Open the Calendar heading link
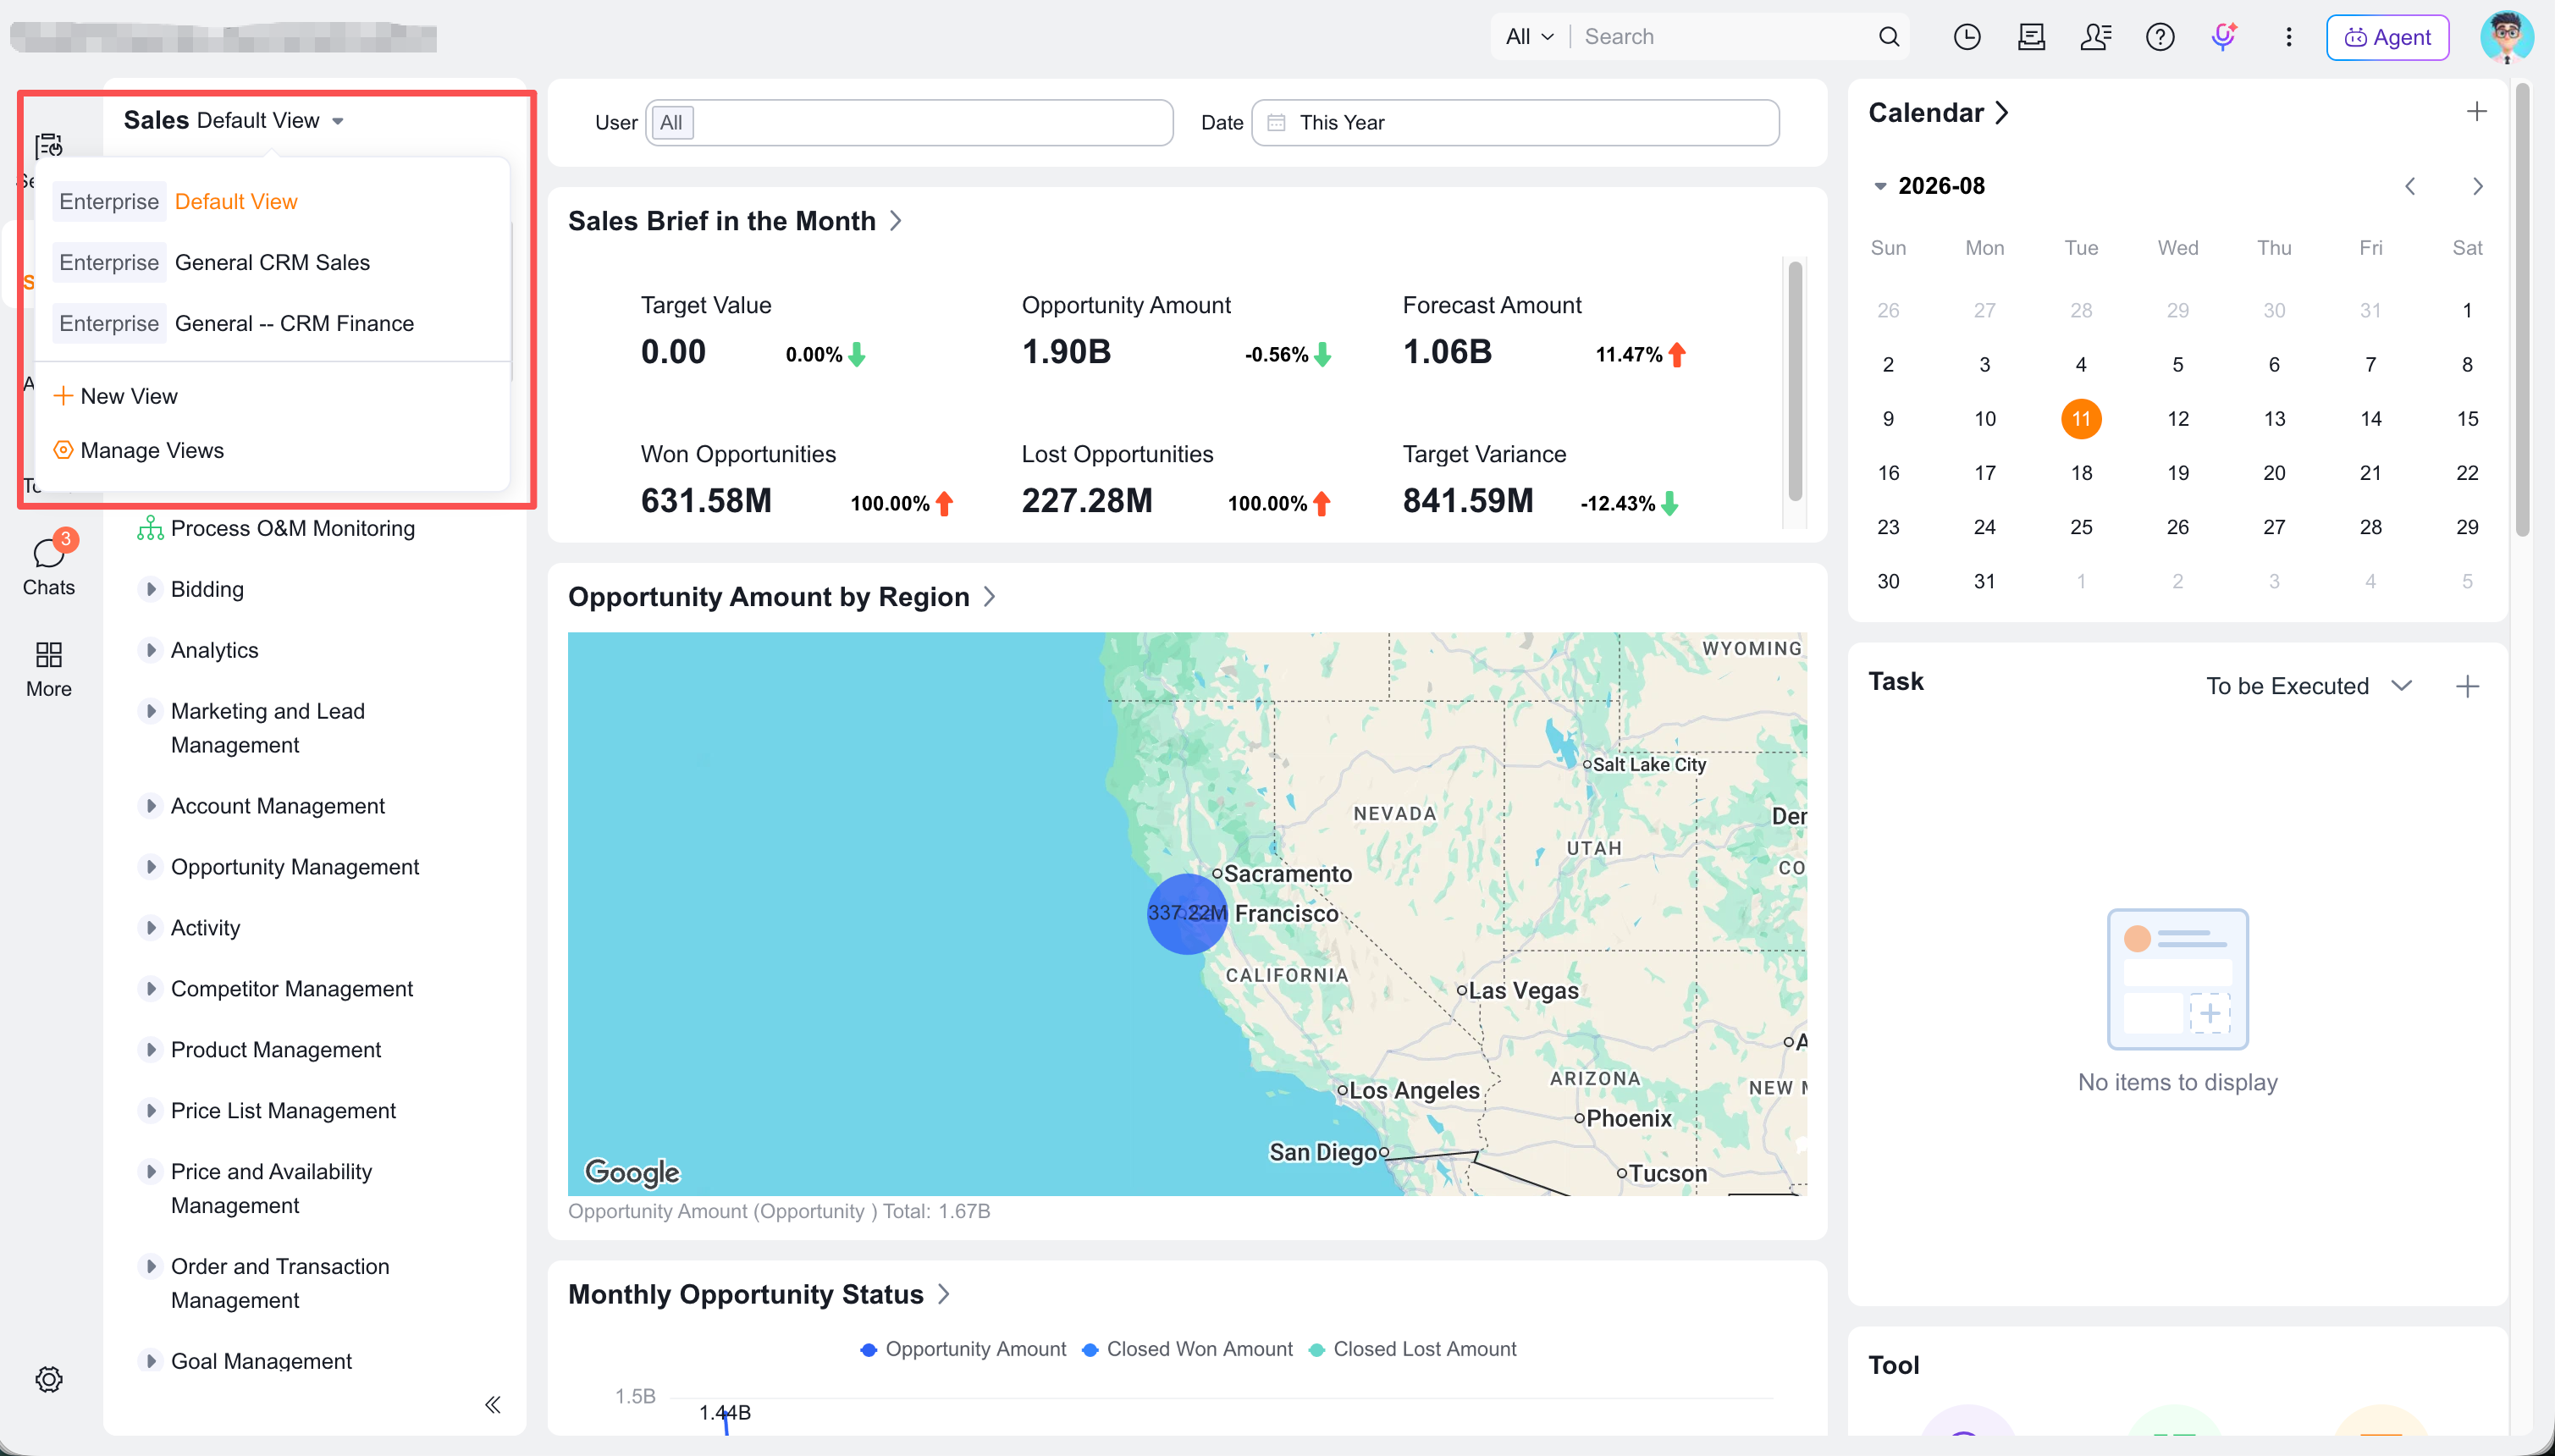The width and height of the screenshot is (2555, 1456). (1938, 113)
